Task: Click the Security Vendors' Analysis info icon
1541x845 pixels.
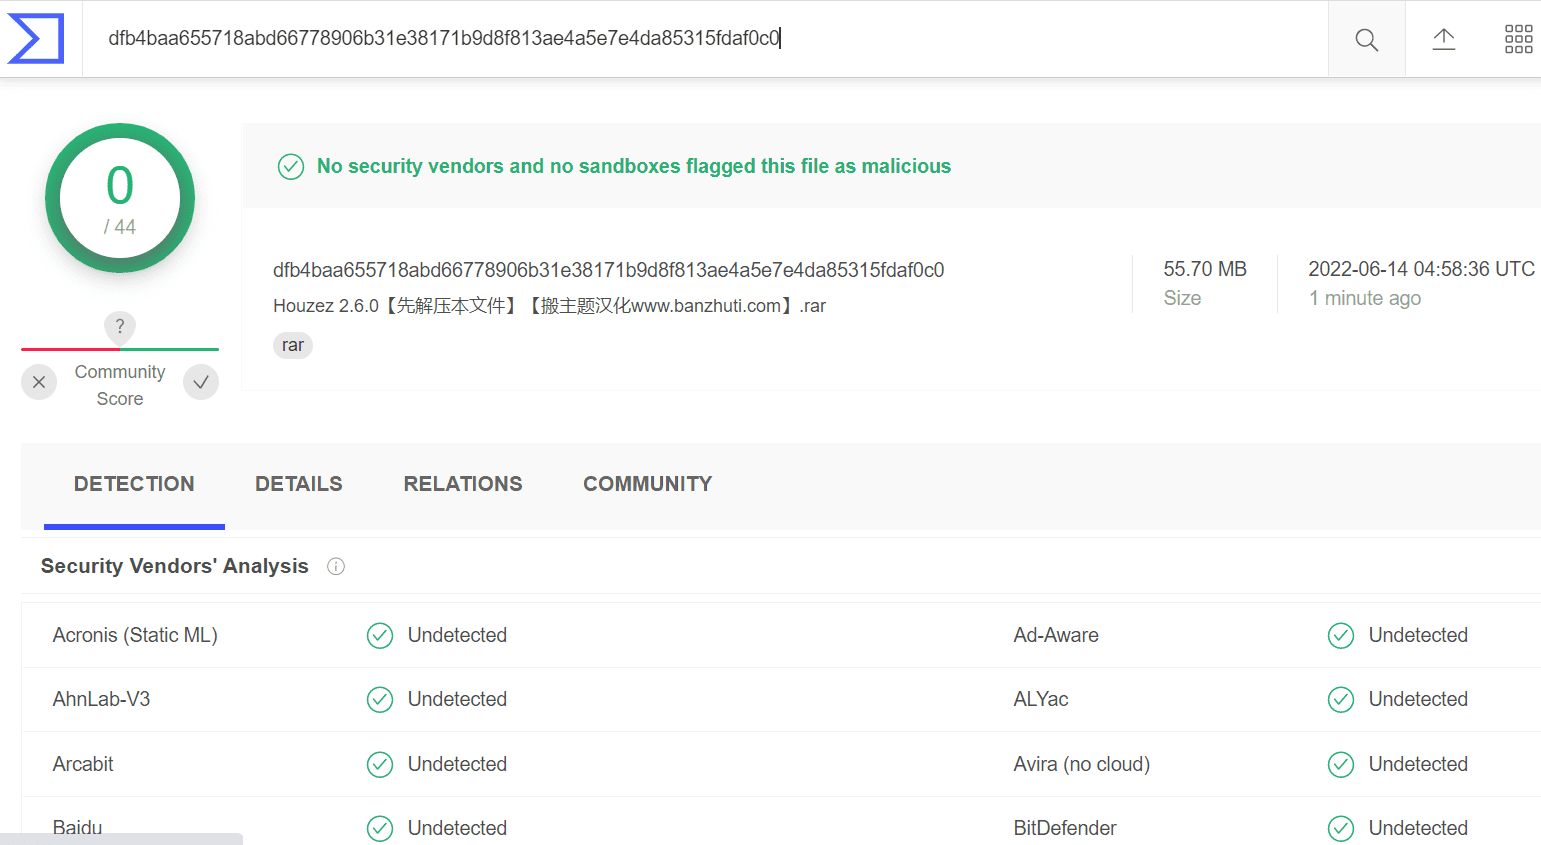Action: tap(336, 567)
